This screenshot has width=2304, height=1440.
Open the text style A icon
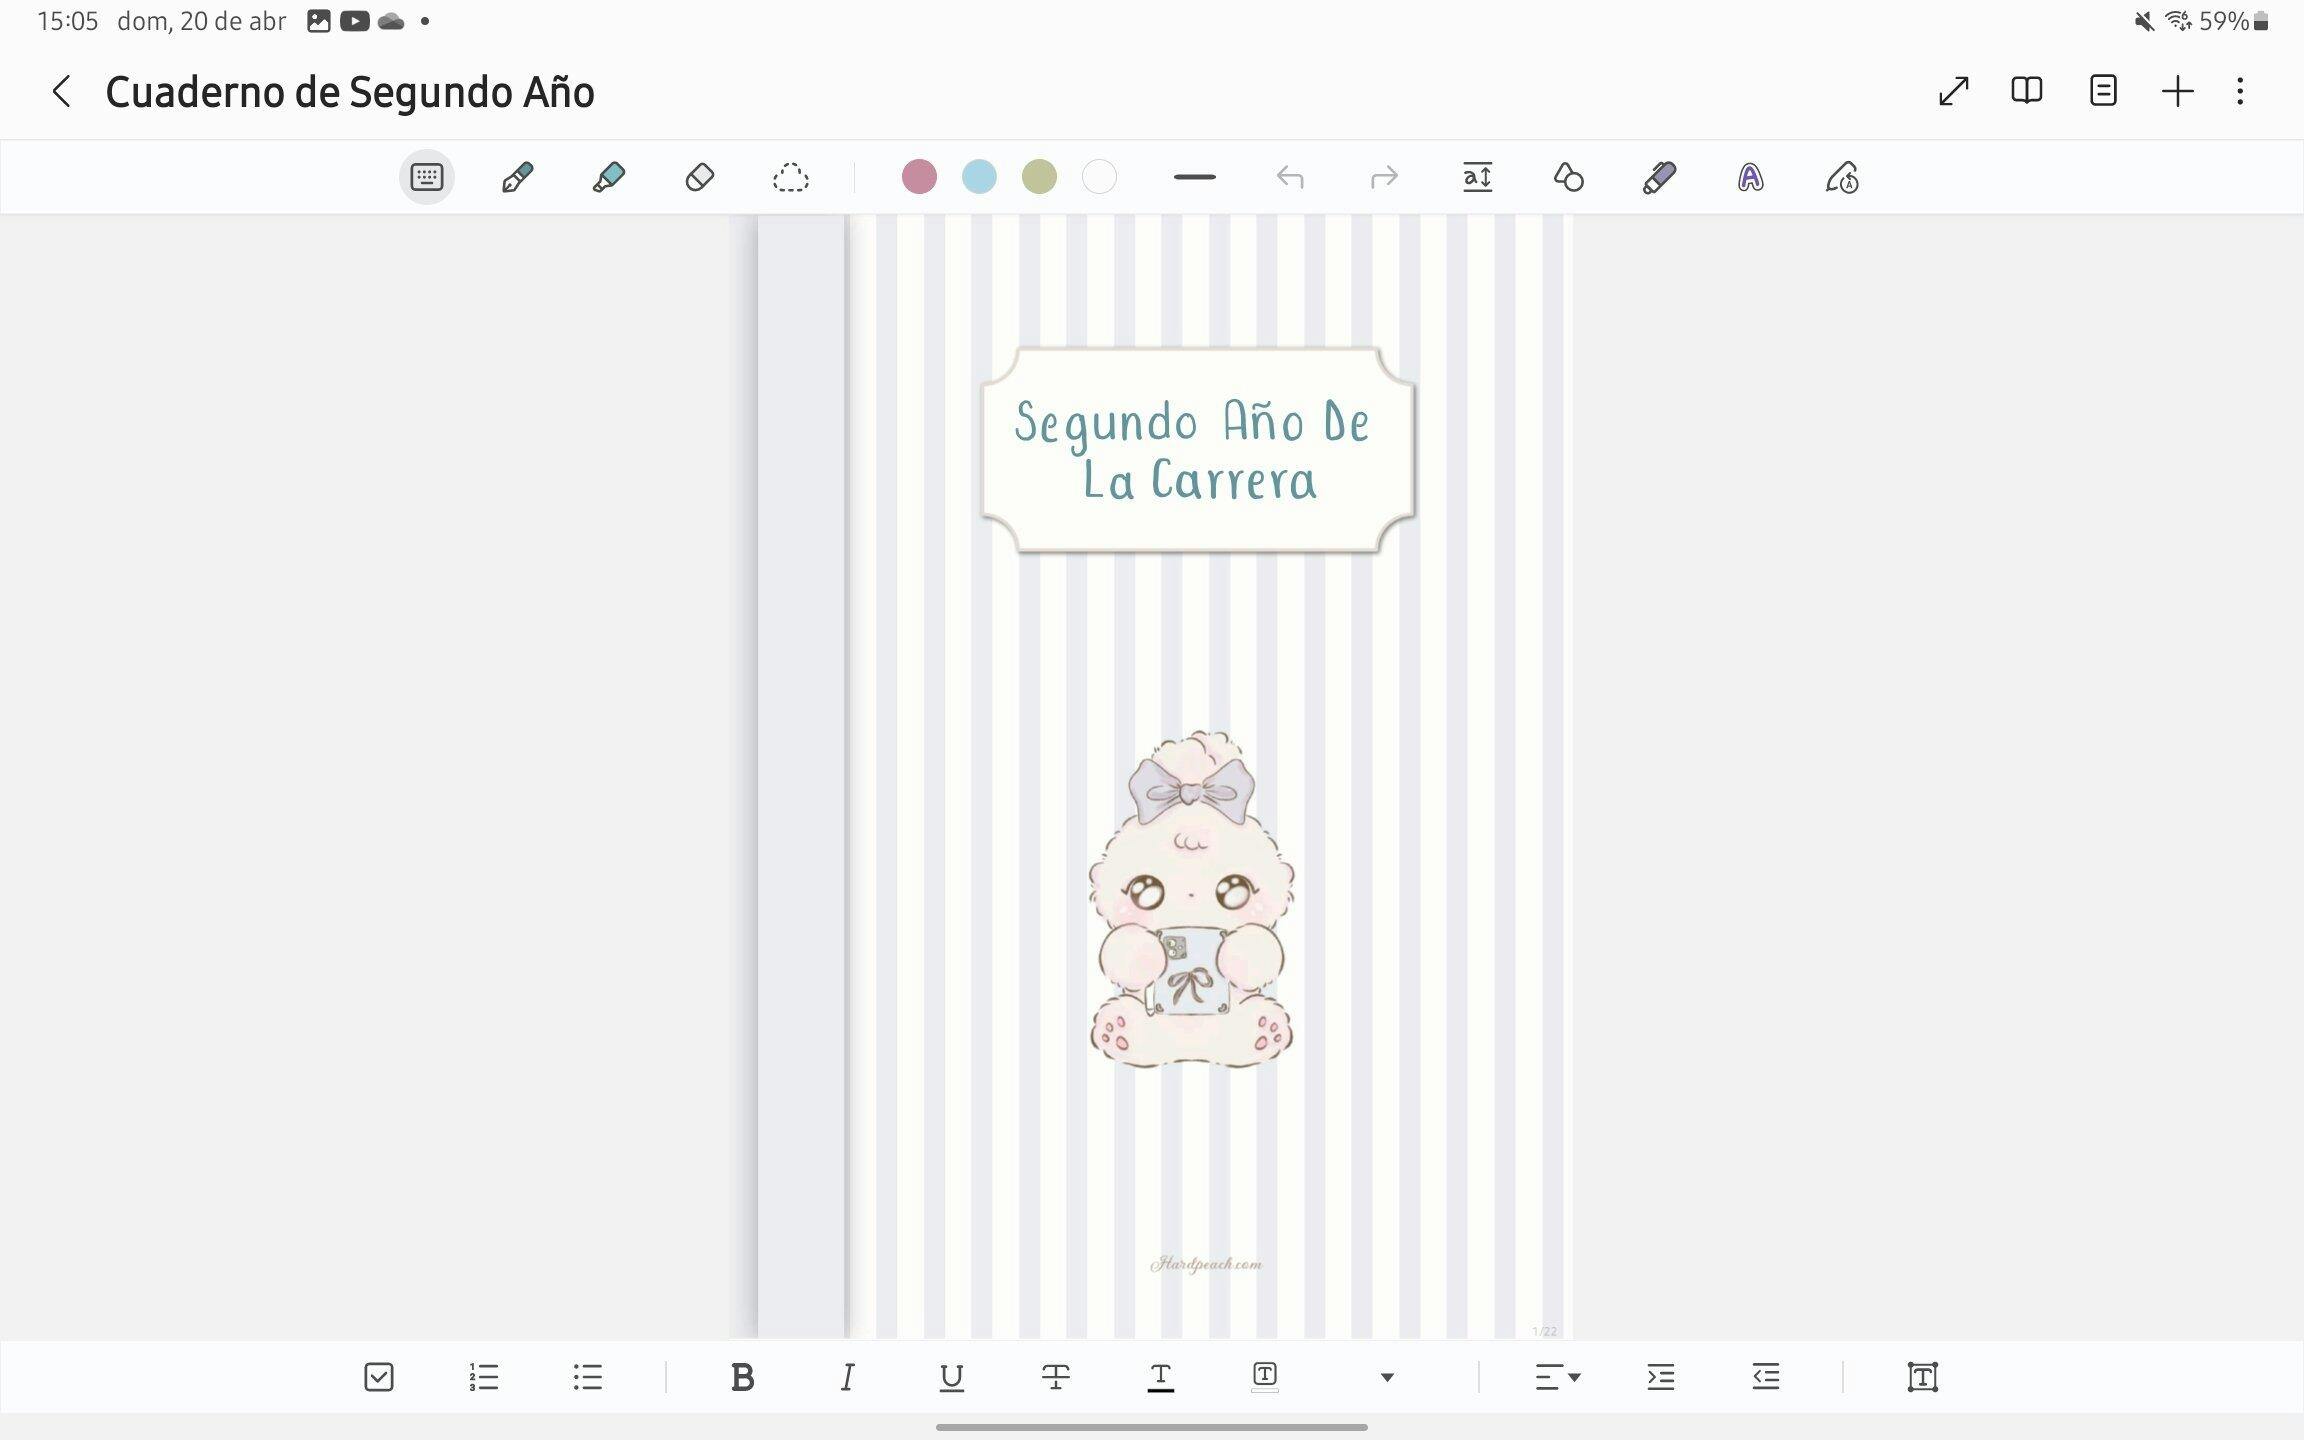1750,178
